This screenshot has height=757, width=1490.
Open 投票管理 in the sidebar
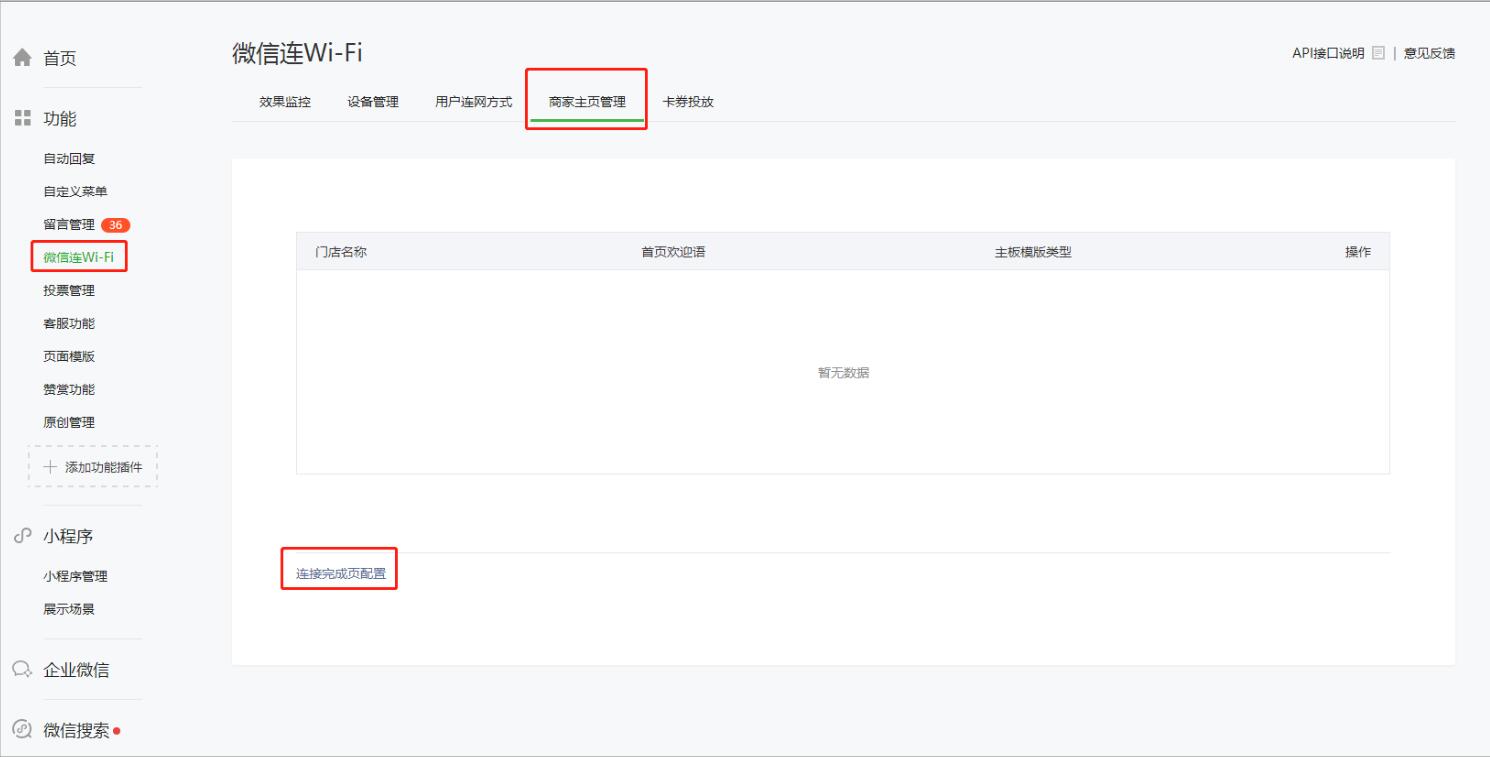coord(69,291)
